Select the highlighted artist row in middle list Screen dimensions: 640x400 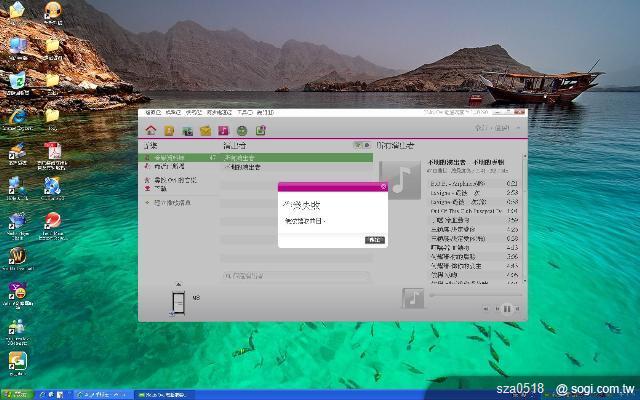297,158
